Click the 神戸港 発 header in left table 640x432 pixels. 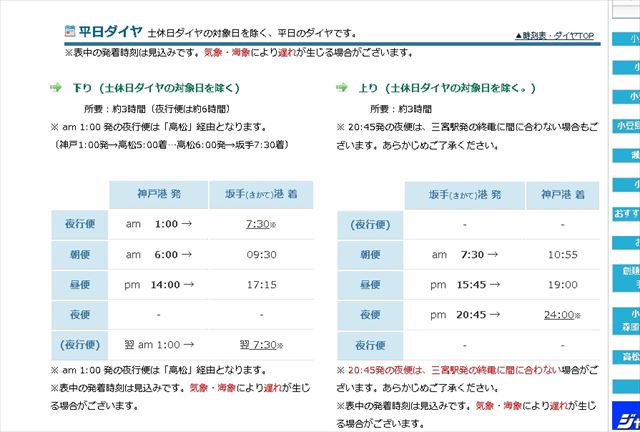click(x=159, y=194)
